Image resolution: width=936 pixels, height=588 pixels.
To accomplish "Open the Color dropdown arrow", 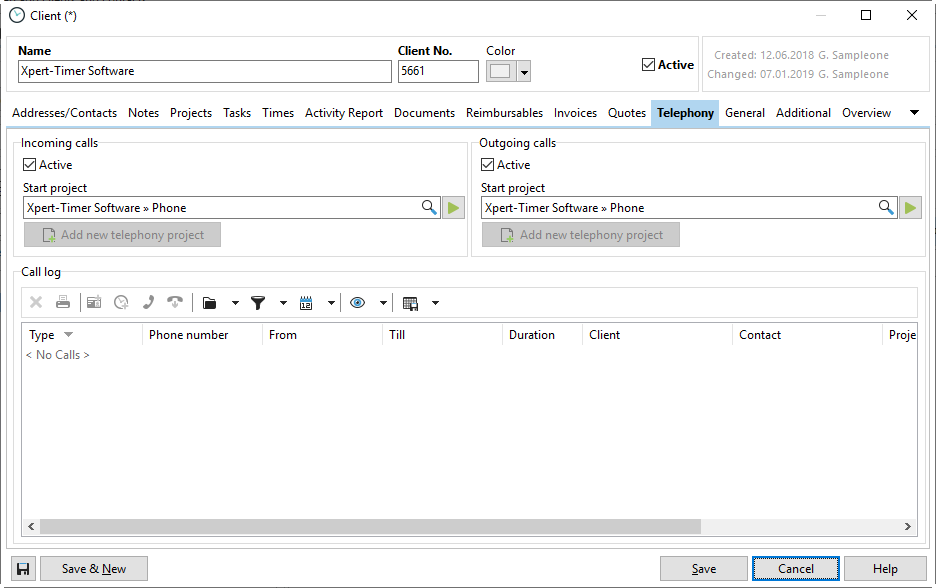I will [x=524, y=72].
